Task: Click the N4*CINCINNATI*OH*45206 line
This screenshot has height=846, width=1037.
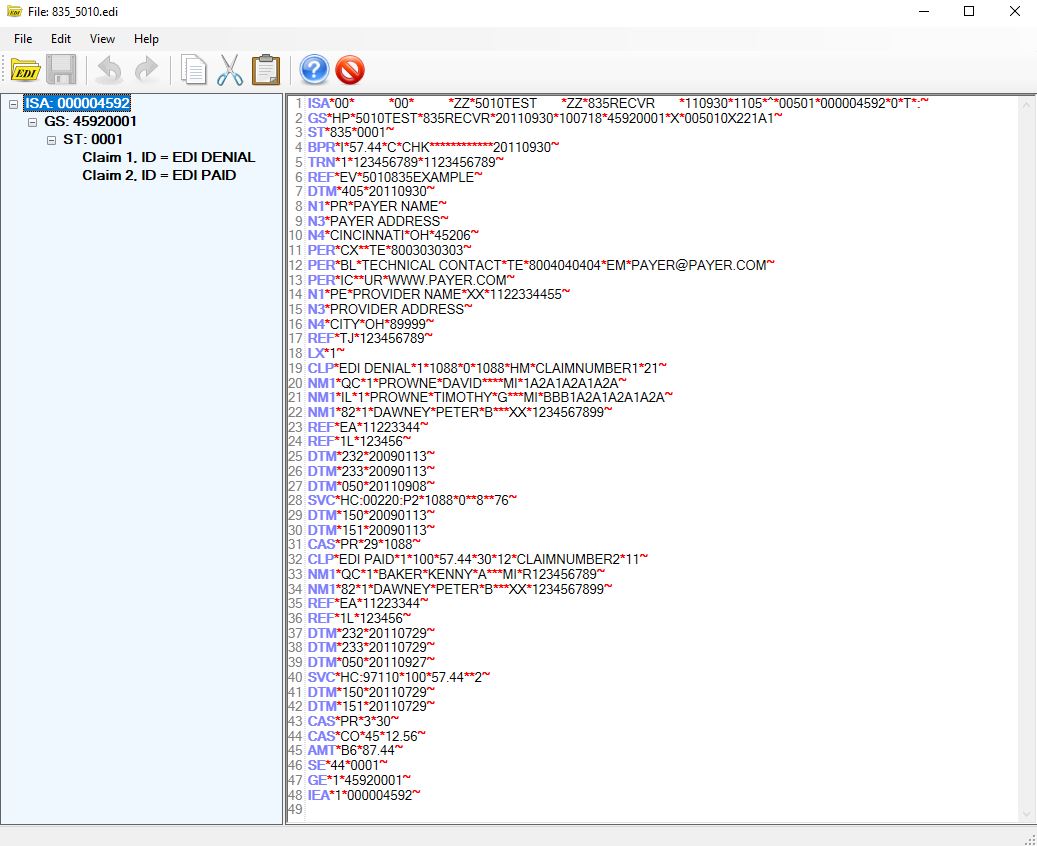Action: [x=393, y=235]
